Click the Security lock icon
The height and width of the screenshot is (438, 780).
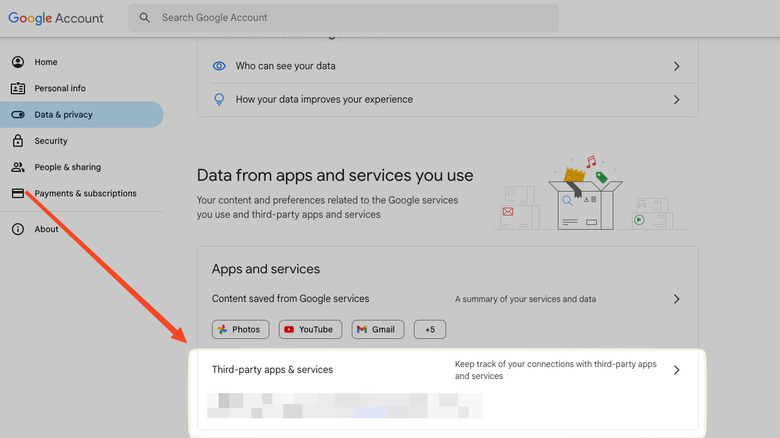[18, 141]
